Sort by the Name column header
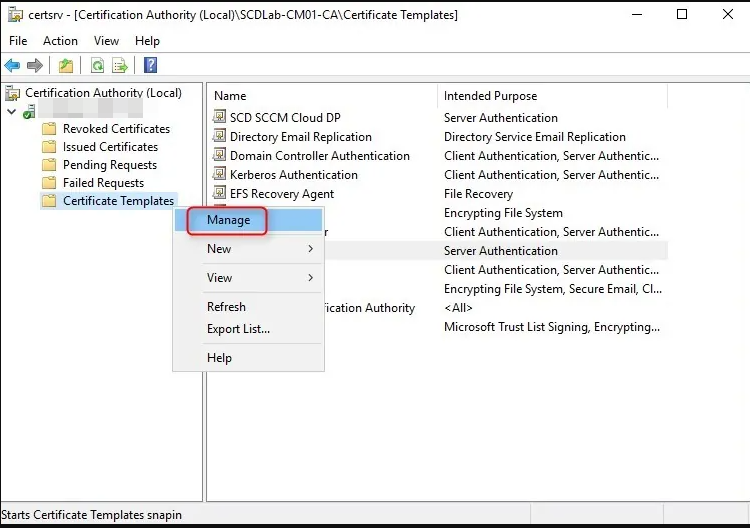This screenshot has width=750, height=528. point(230,96)
